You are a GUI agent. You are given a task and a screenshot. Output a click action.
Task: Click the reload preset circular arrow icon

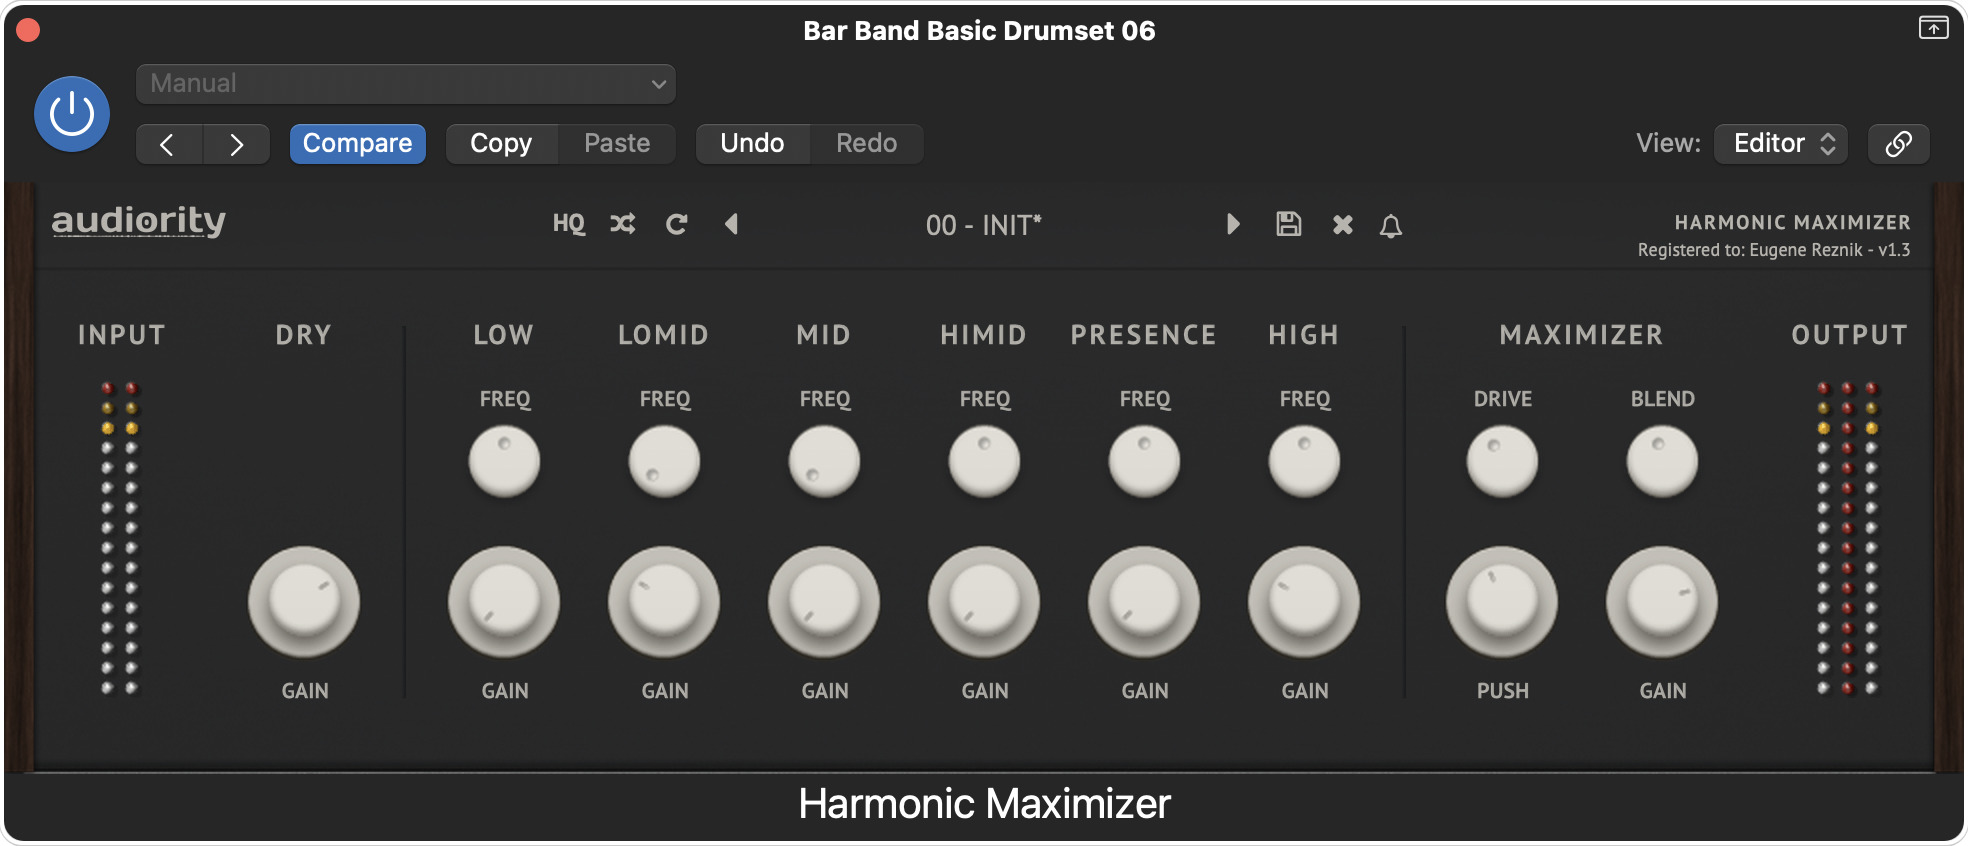coord(677,224)
